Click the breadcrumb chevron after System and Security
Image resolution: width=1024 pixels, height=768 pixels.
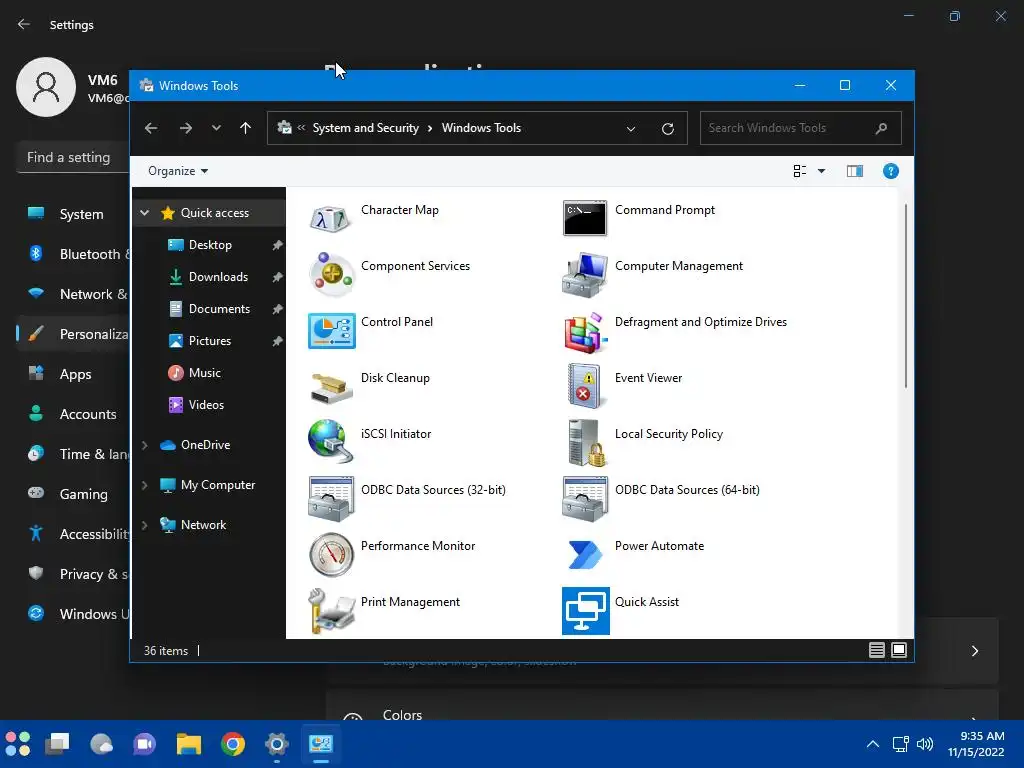(x=430, y=129)
